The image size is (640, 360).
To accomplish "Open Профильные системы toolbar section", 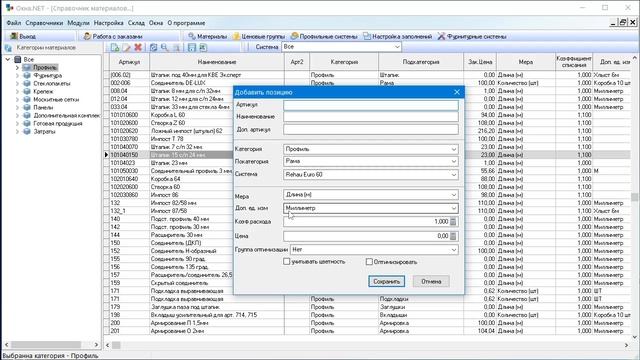I will (324, 36).
